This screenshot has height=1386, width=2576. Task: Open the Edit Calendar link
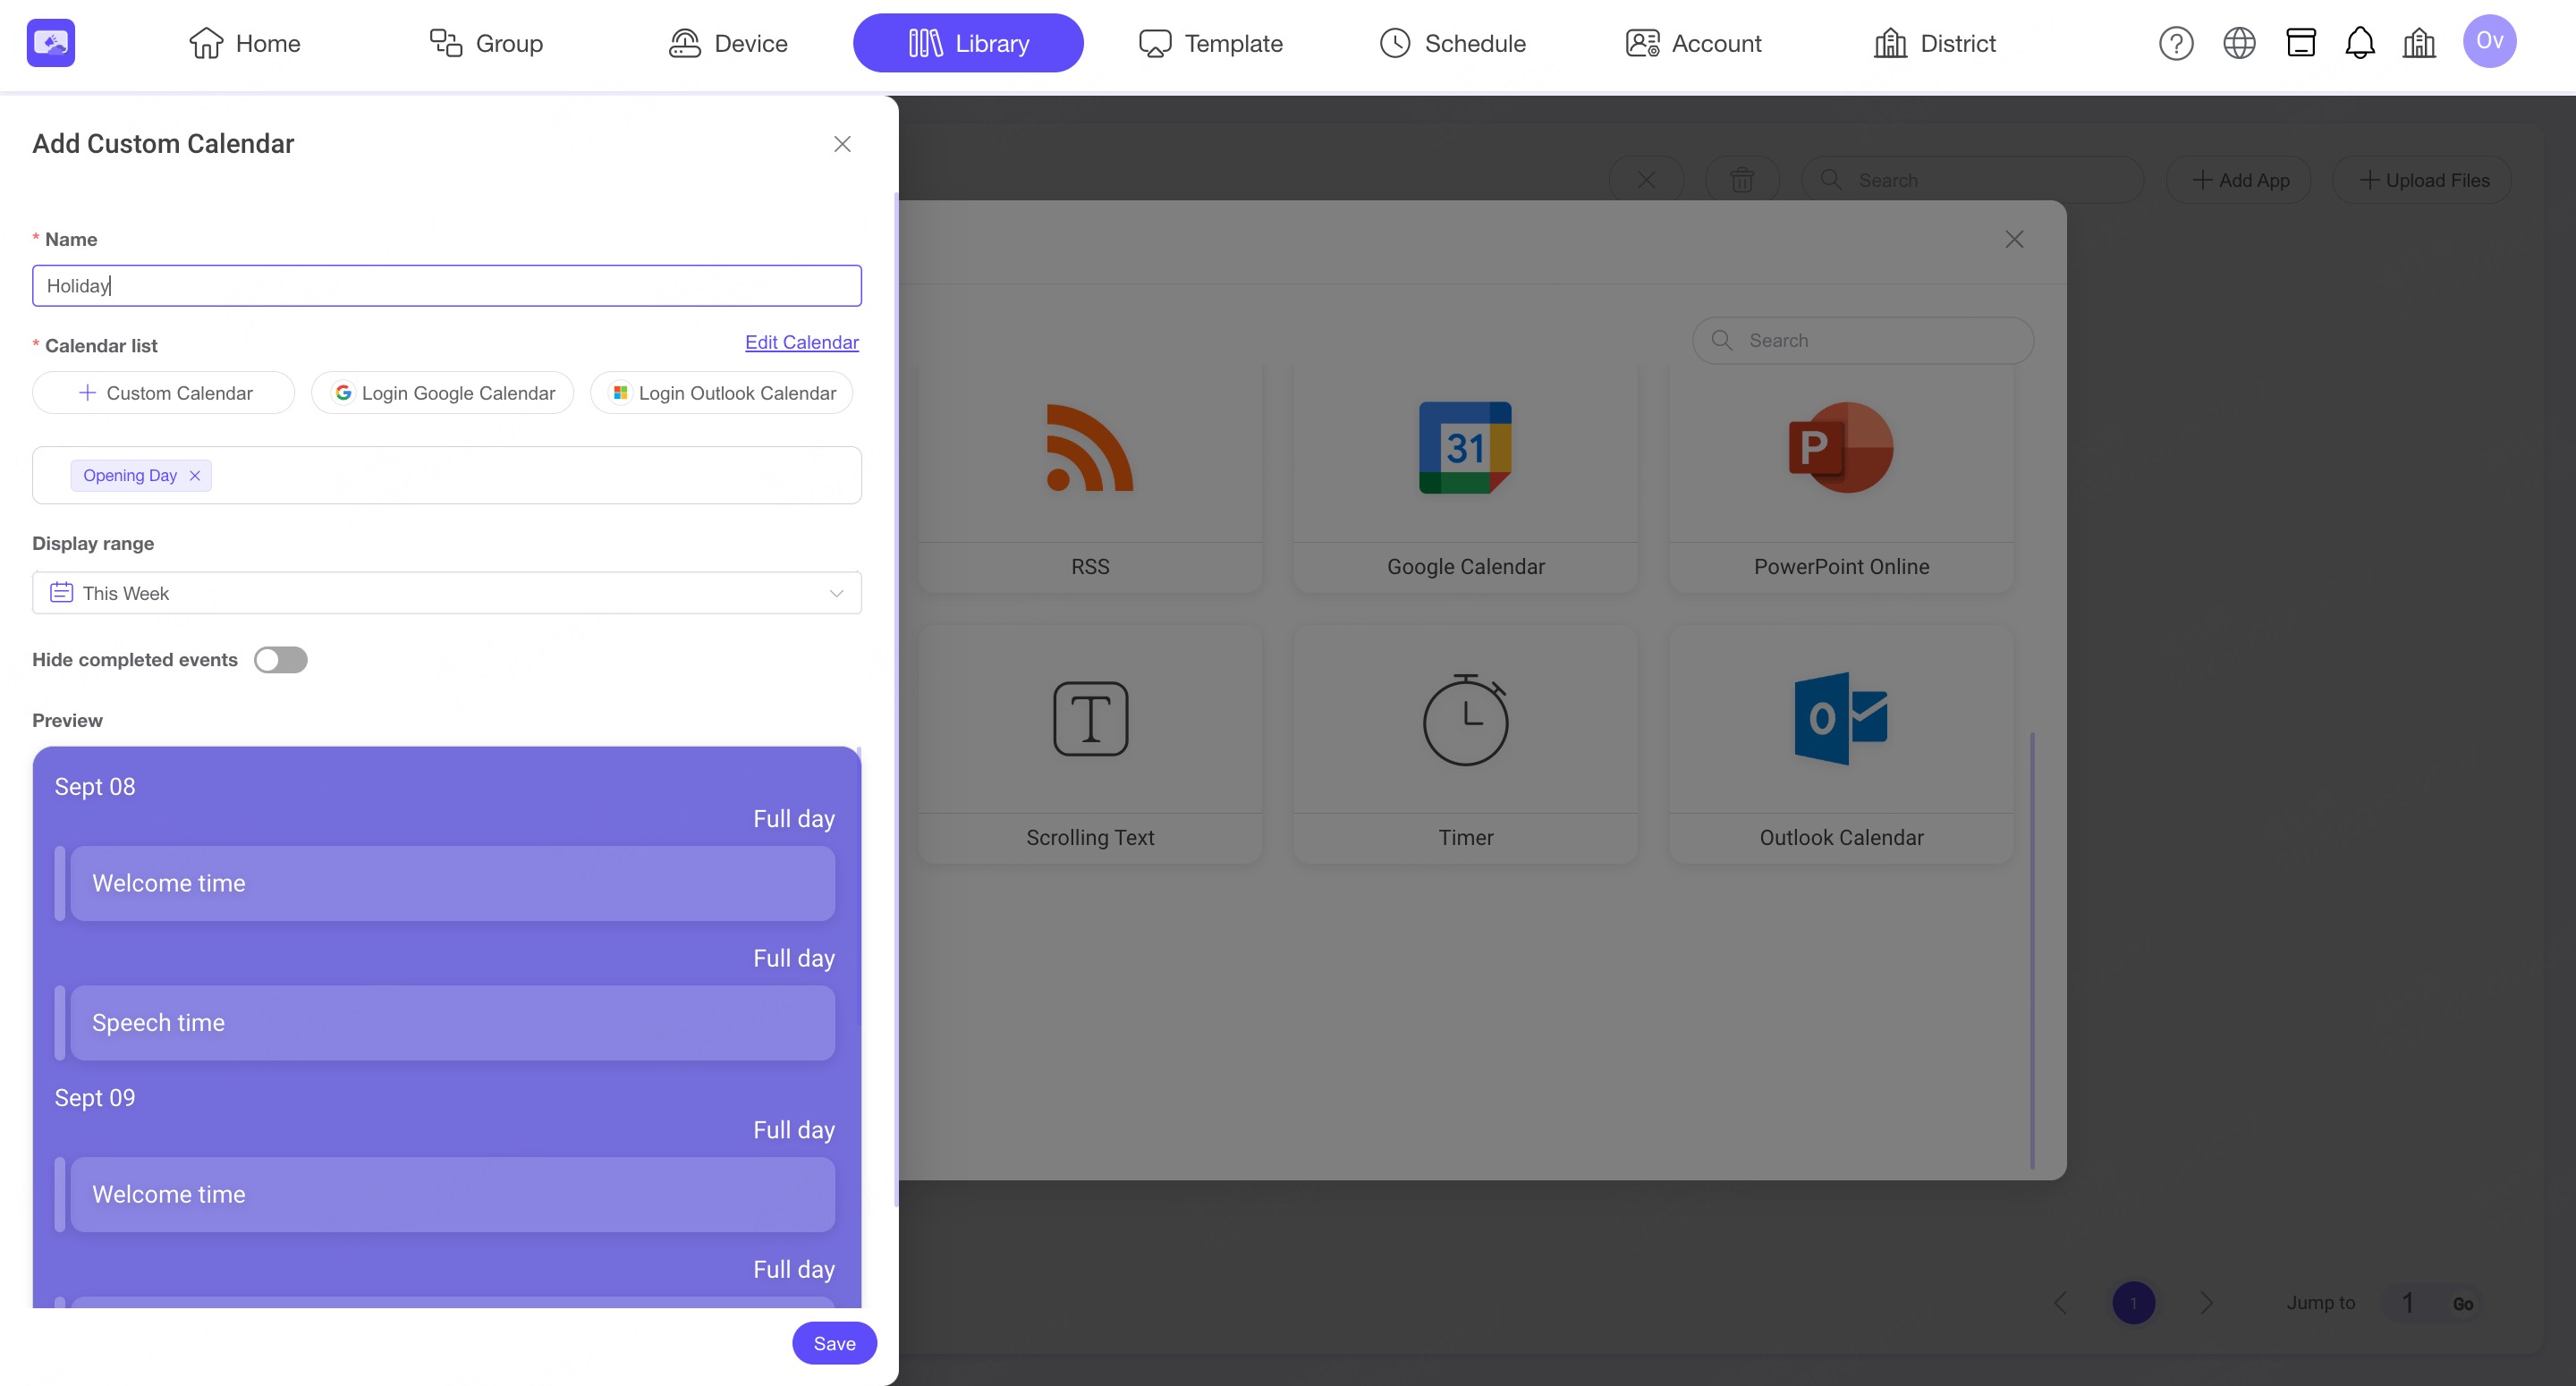pos(801,342)
